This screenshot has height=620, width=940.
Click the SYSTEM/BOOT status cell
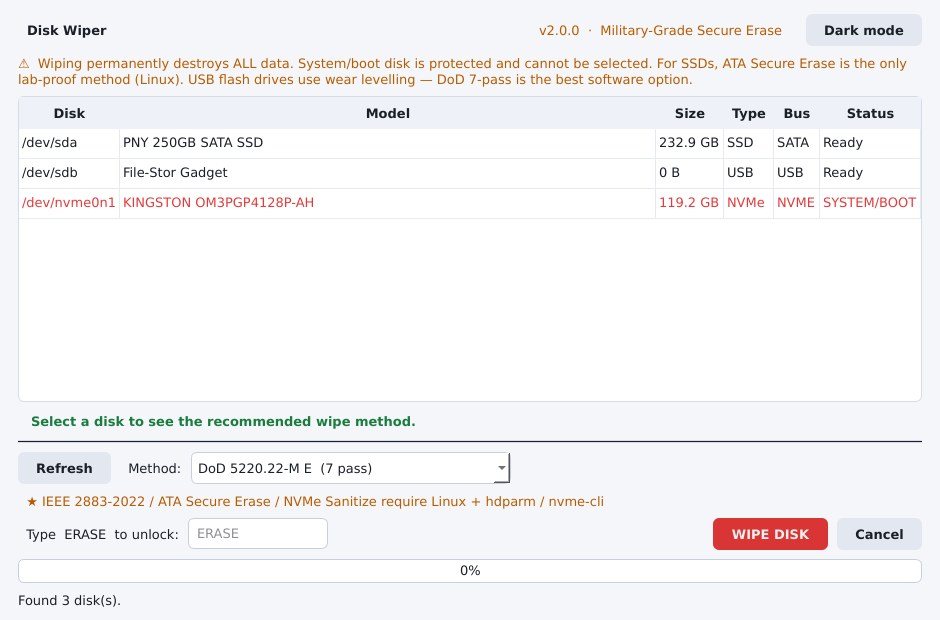click(x=870, y=203)
